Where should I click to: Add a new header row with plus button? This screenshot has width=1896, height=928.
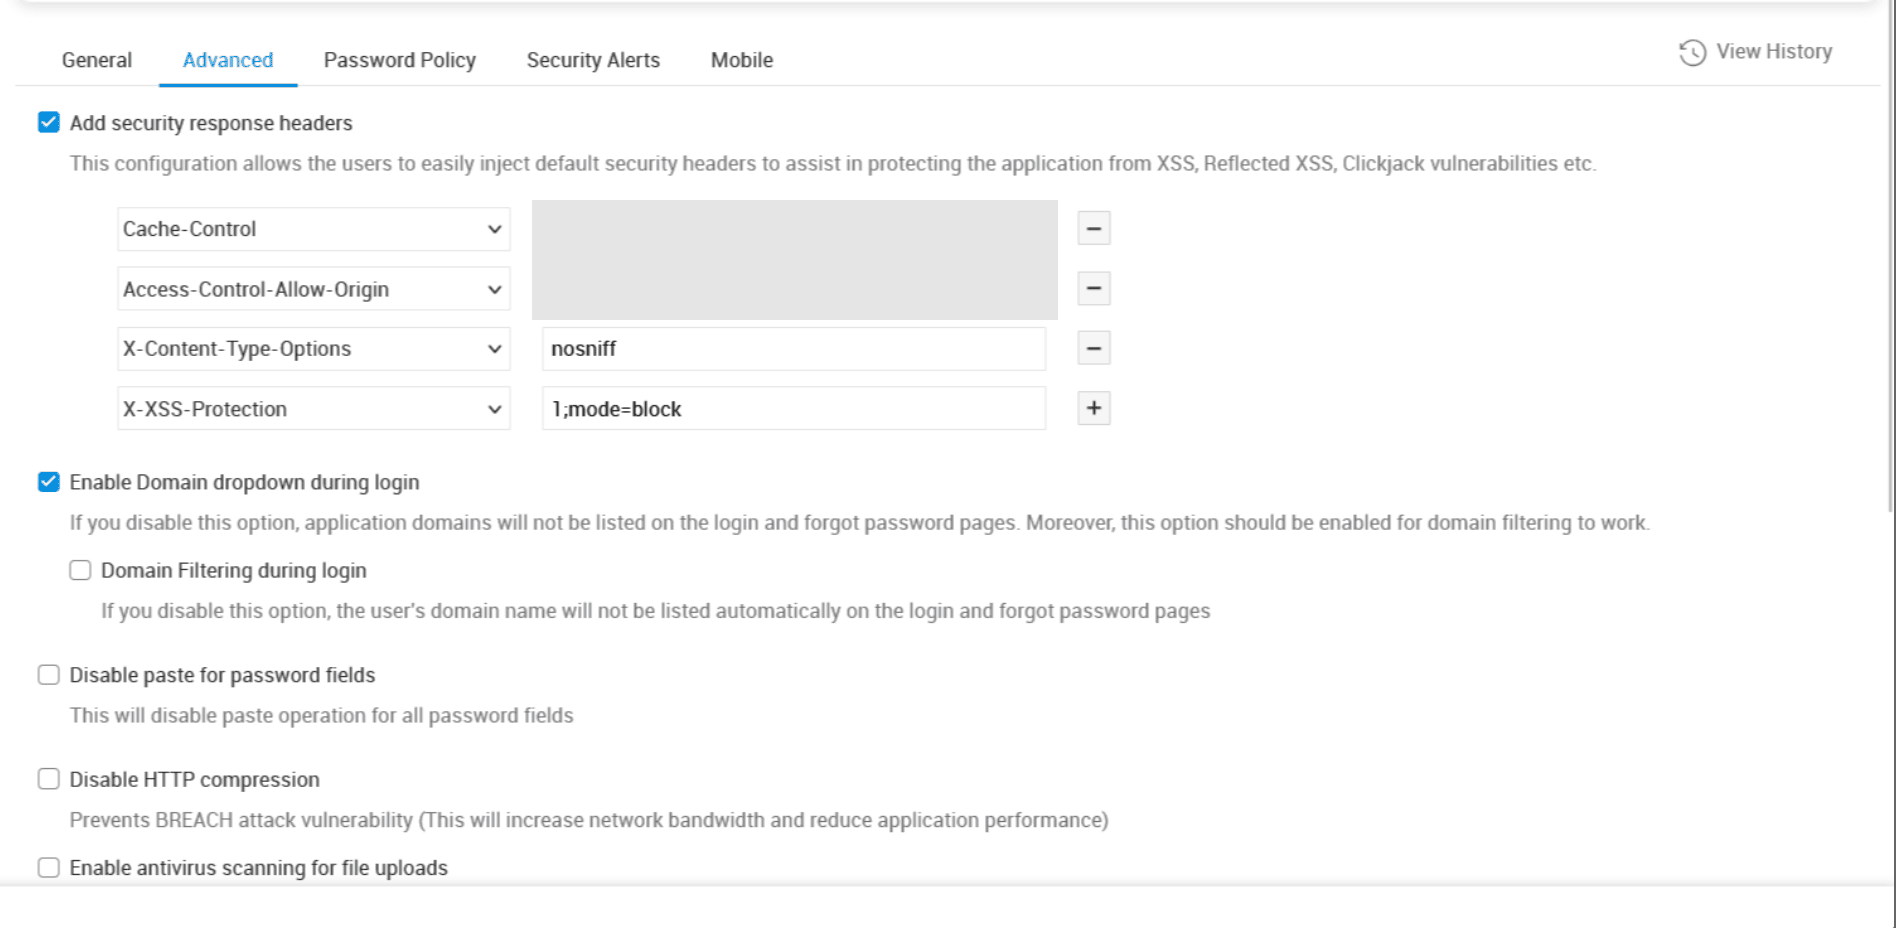pyautogui.click(x=1094, y=408)
